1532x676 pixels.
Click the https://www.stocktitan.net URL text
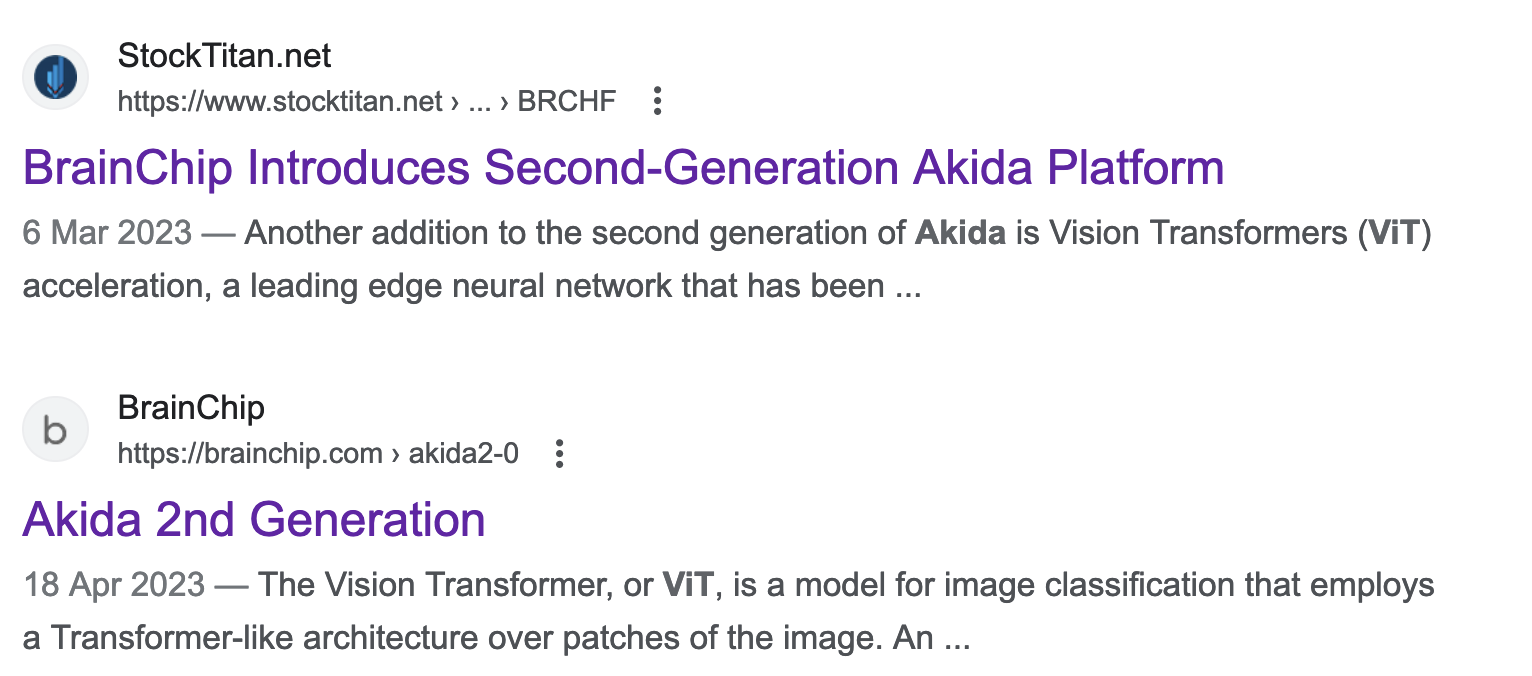[x=280, y=101]
